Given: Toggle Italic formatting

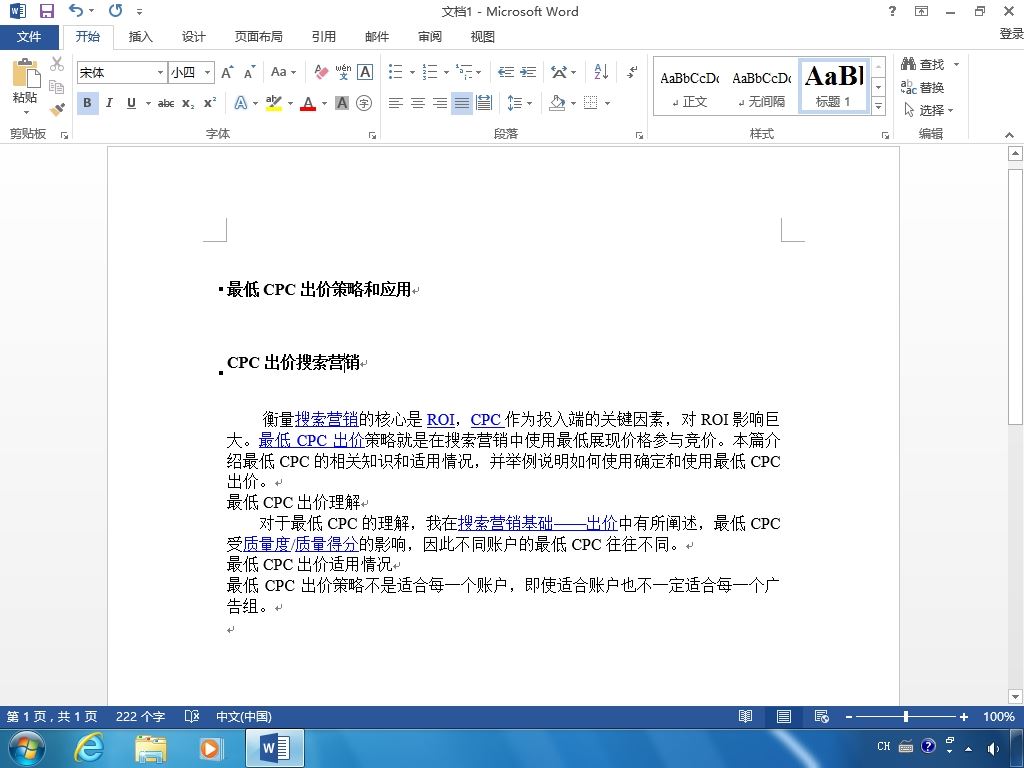Looking at the screenshot, I should click(x=109, y=103).
